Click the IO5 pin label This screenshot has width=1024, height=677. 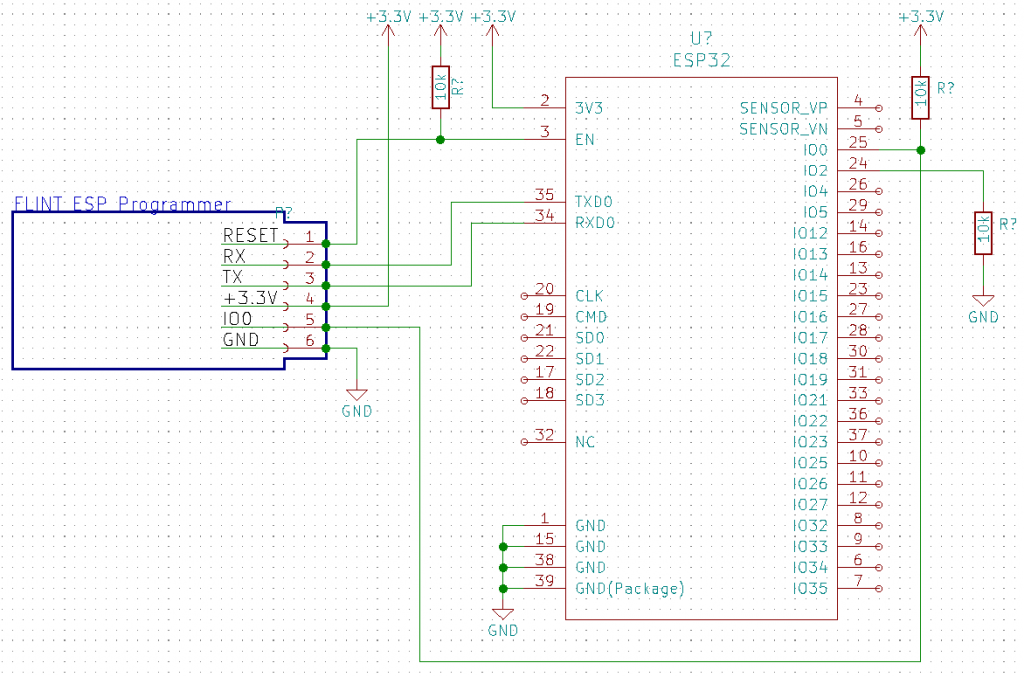coord(816,213)
